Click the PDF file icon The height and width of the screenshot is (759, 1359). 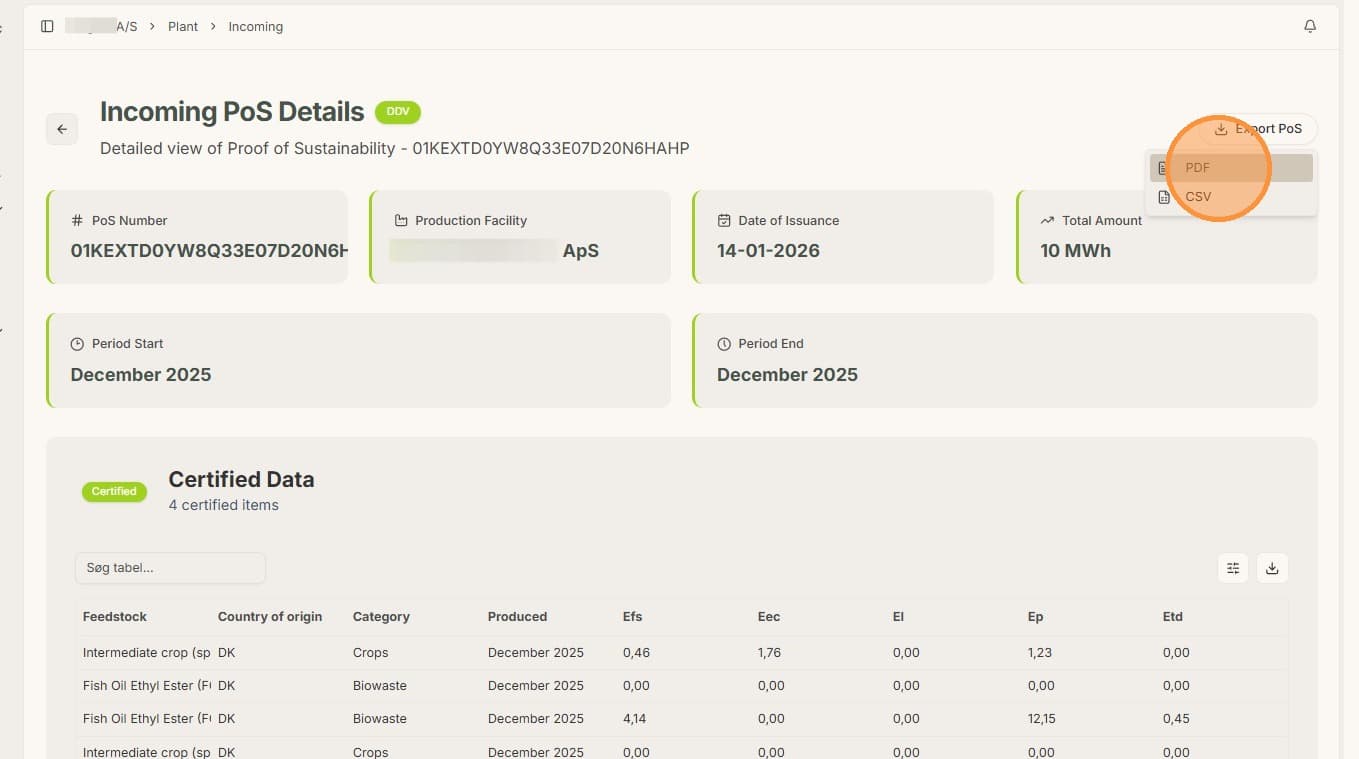1164,168
